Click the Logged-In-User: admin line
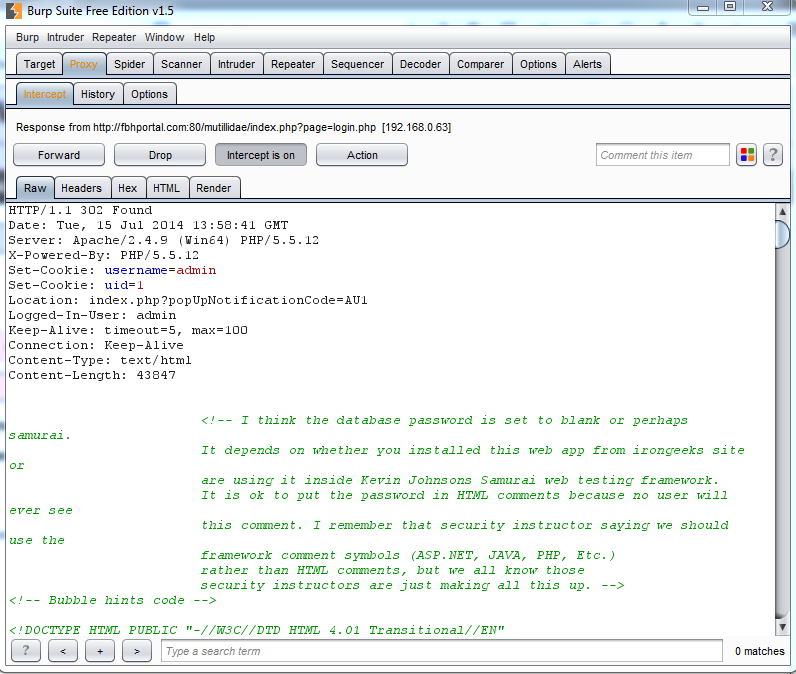The height and width of the screenshot is (674, 796). pos(92,315)
